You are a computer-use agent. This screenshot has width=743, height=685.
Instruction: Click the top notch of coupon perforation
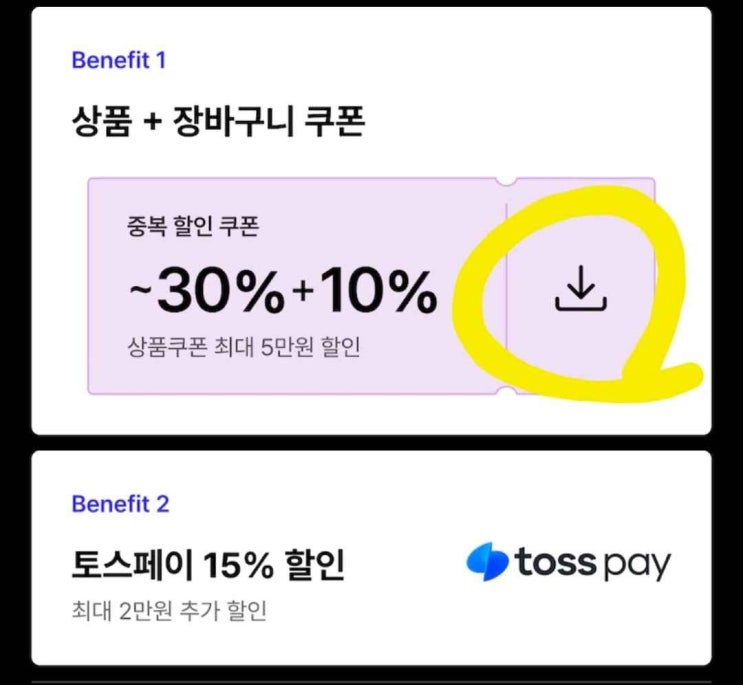click(506, 181)
